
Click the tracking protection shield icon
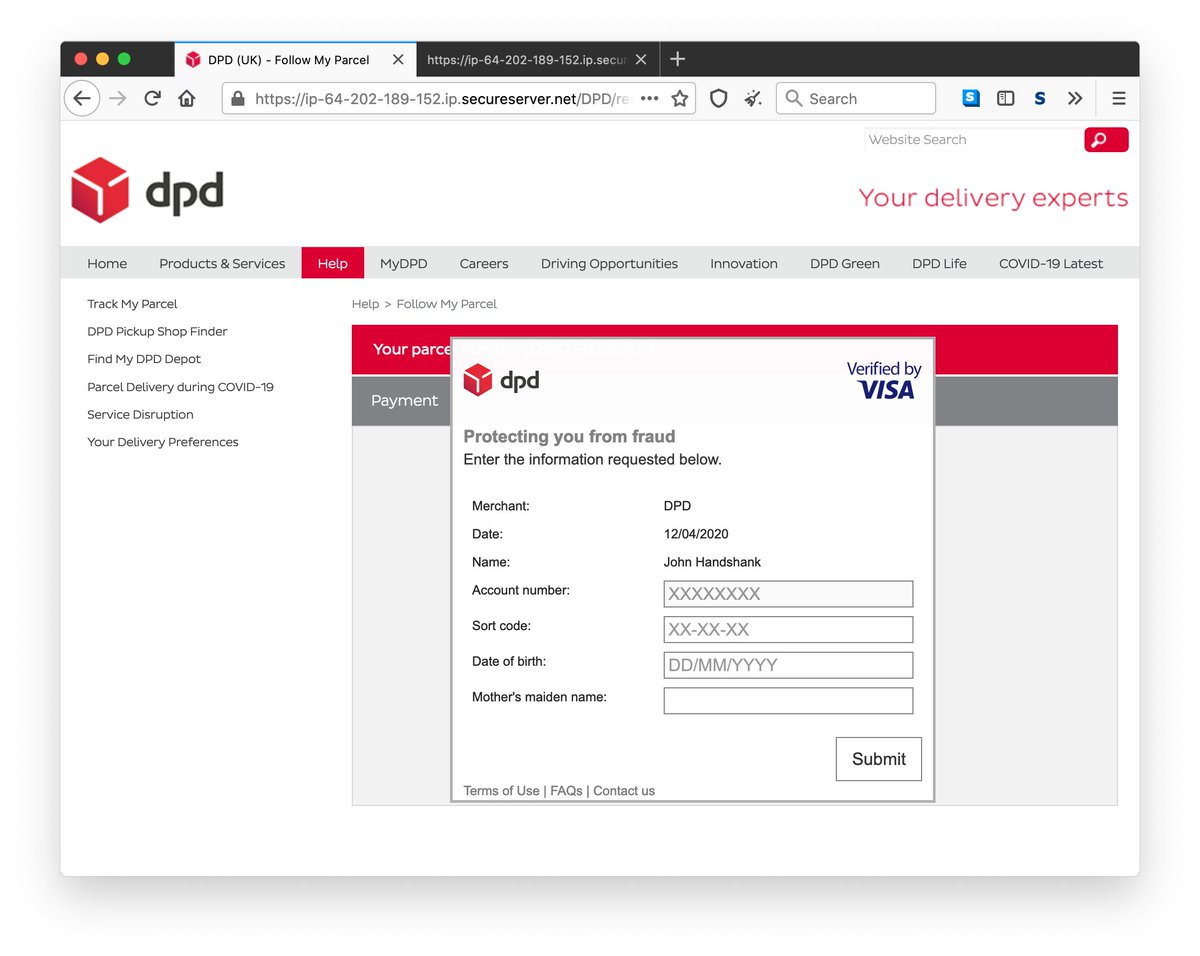[718, 98]
